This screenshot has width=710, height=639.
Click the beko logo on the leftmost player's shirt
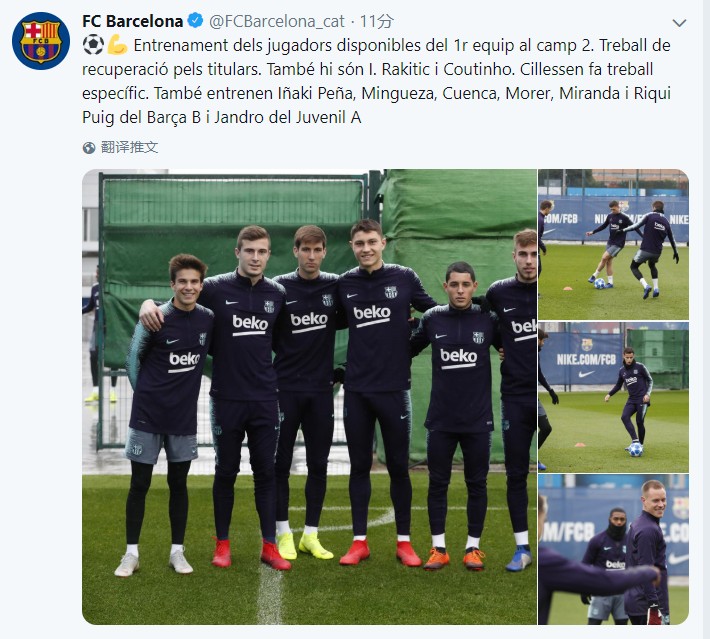click(x=184, y=361)
